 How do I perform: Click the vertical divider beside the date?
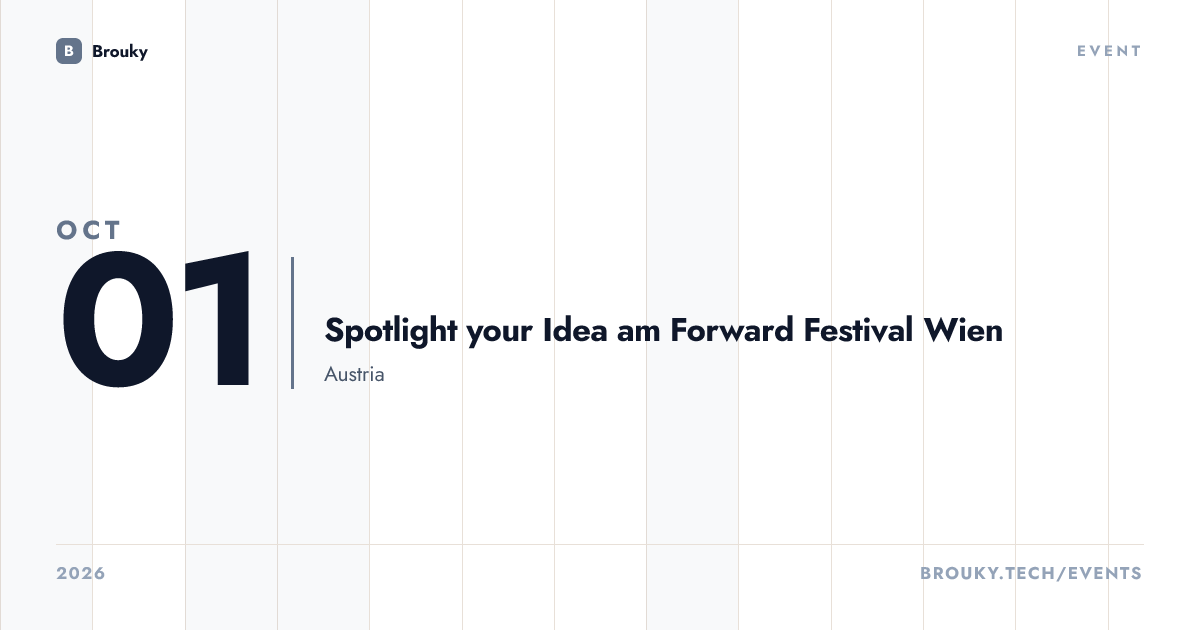292,322
